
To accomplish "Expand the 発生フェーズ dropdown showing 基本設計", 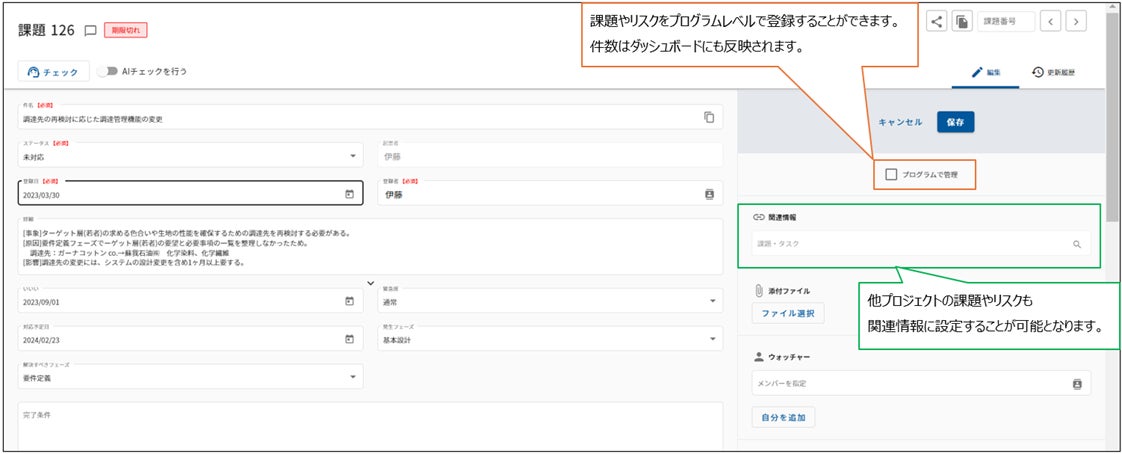I will click(x=712, y=339).
